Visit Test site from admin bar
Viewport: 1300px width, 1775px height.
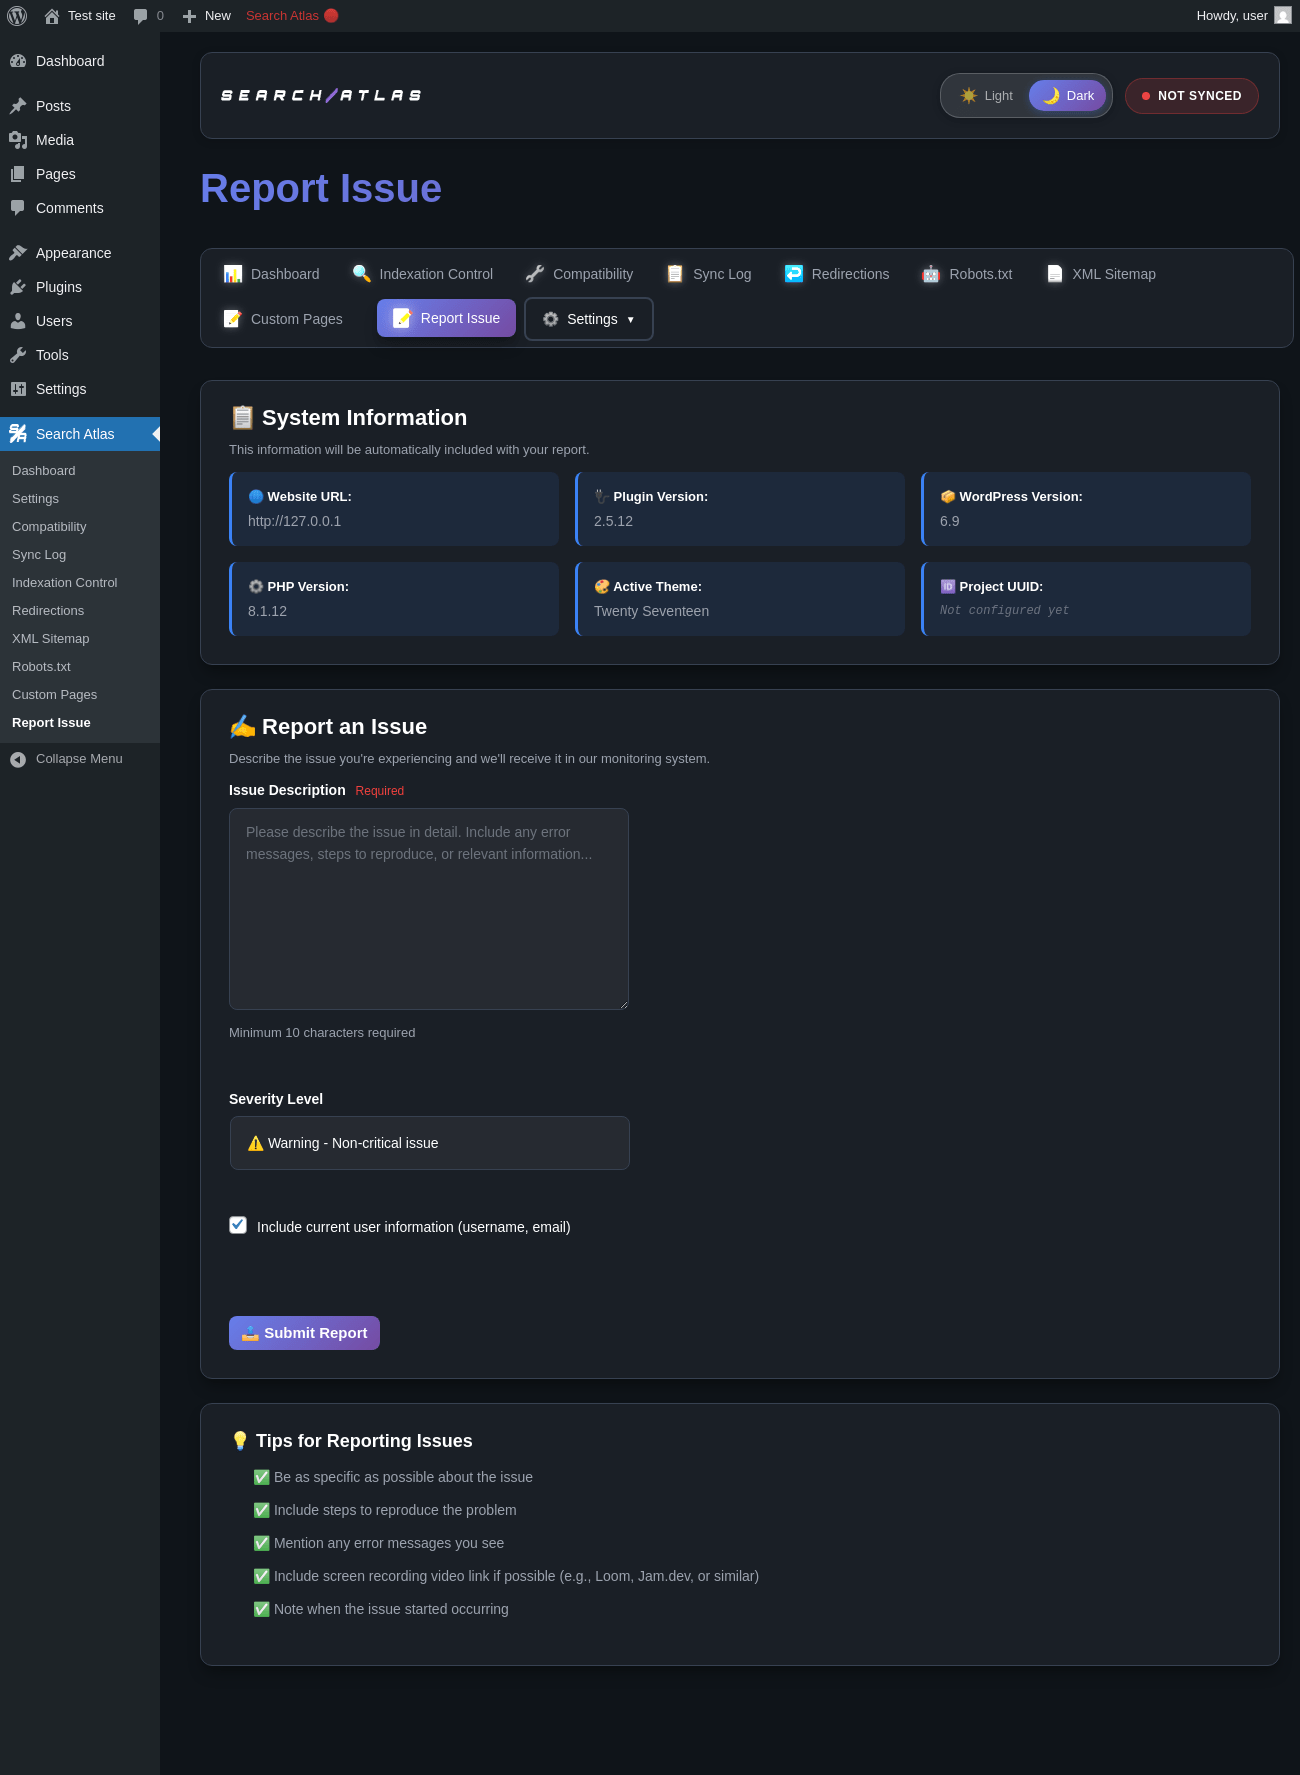click(80, 16)
